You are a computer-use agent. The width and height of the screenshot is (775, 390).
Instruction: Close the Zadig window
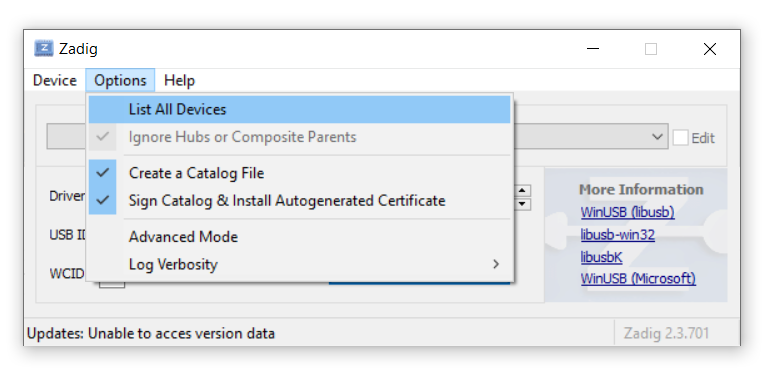pyautogui.click(x=710, y=48)
